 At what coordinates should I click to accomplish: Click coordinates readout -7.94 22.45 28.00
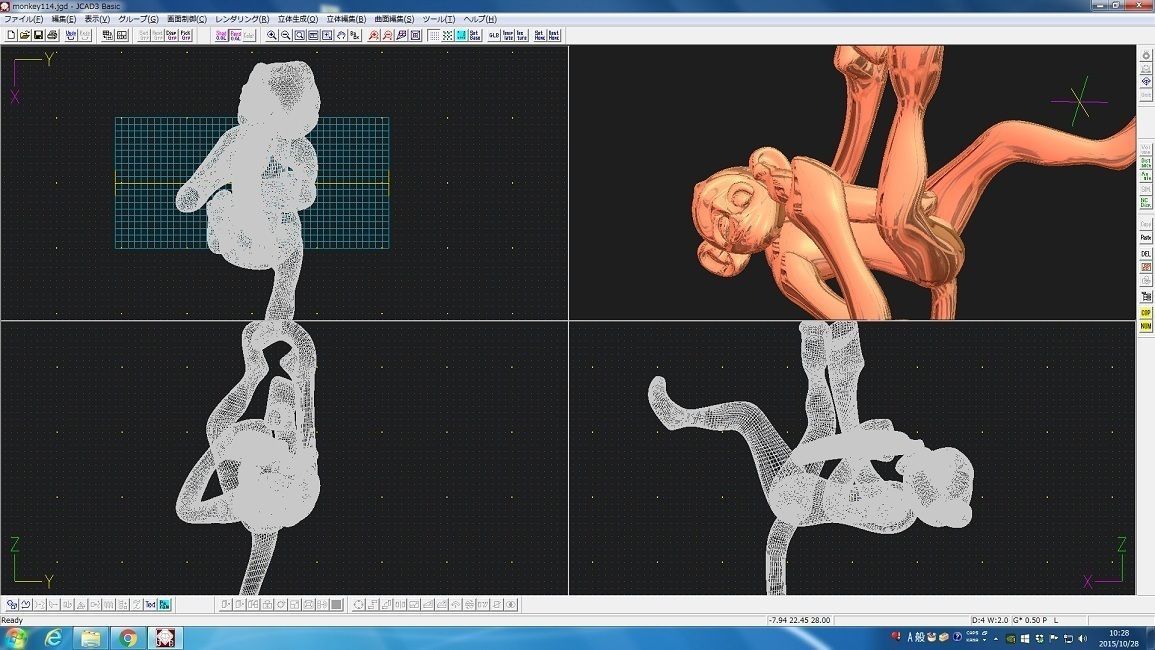pos(799,620)
